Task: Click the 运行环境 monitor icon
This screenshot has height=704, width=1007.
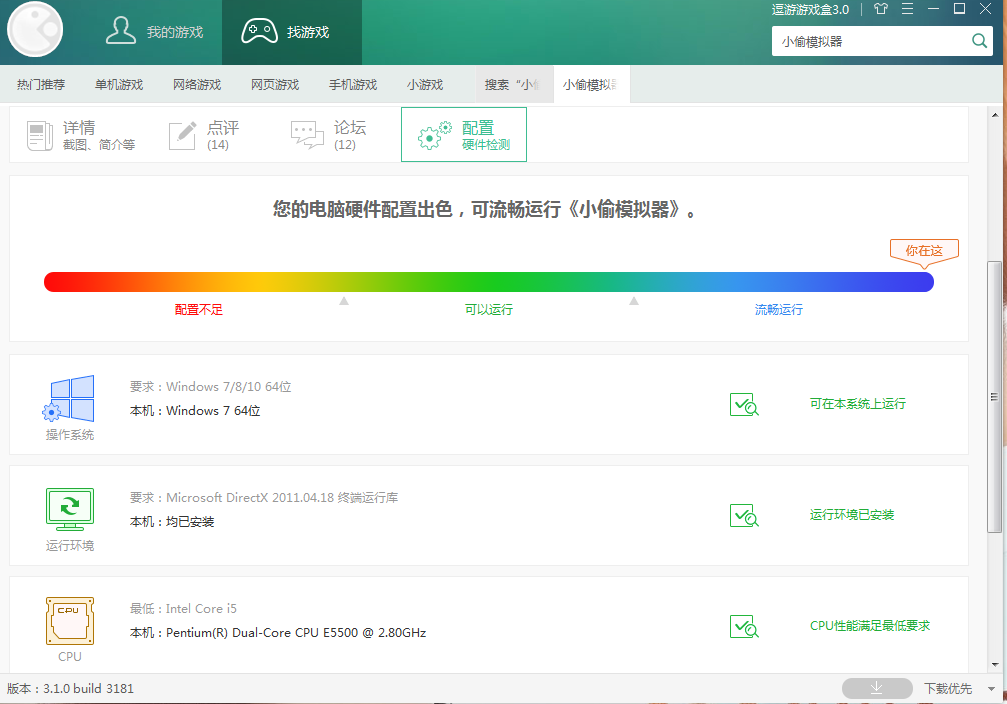Action: click(x=70, y=509)
